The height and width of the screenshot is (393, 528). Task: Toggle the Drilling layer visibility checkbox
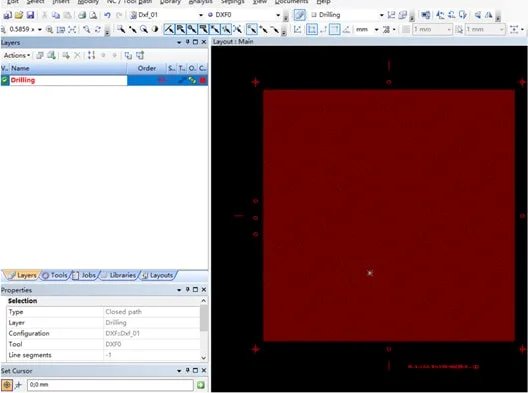pyautogui.click(x=5, y=80)
